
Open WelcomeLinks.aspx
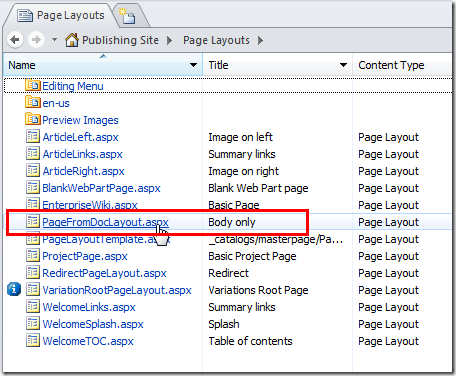(89, 307)
